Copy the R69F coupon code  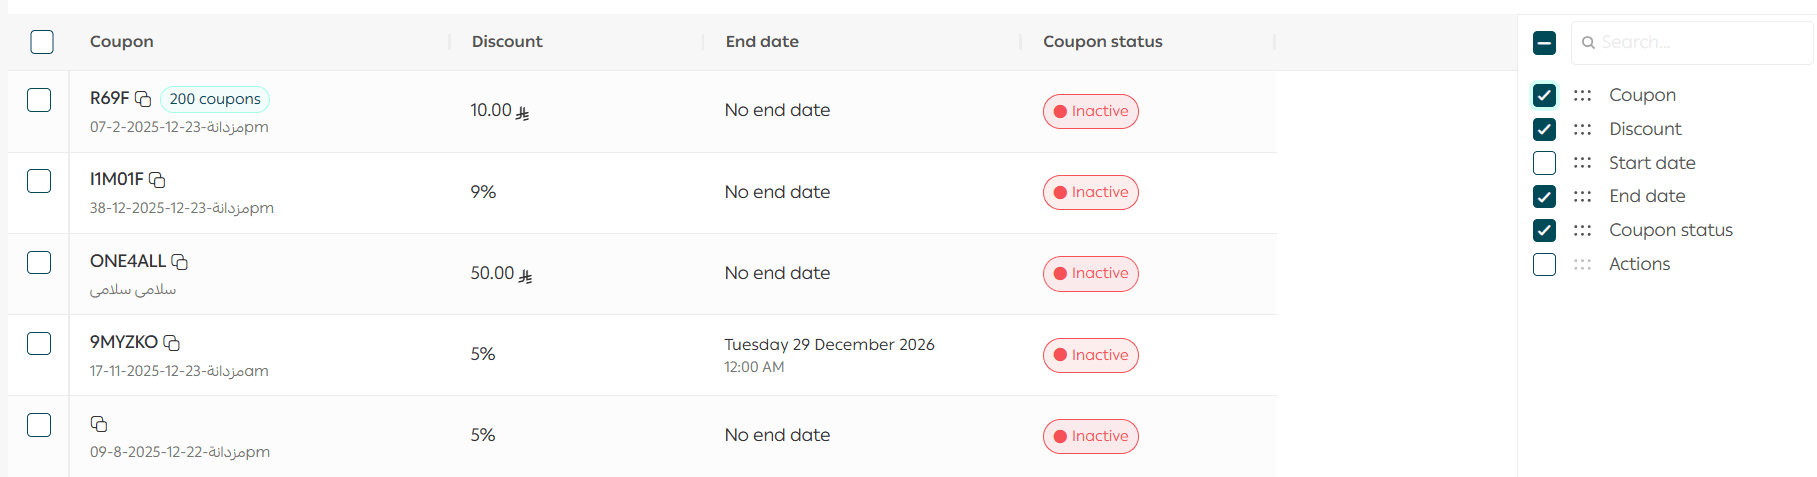click(143, 99)
